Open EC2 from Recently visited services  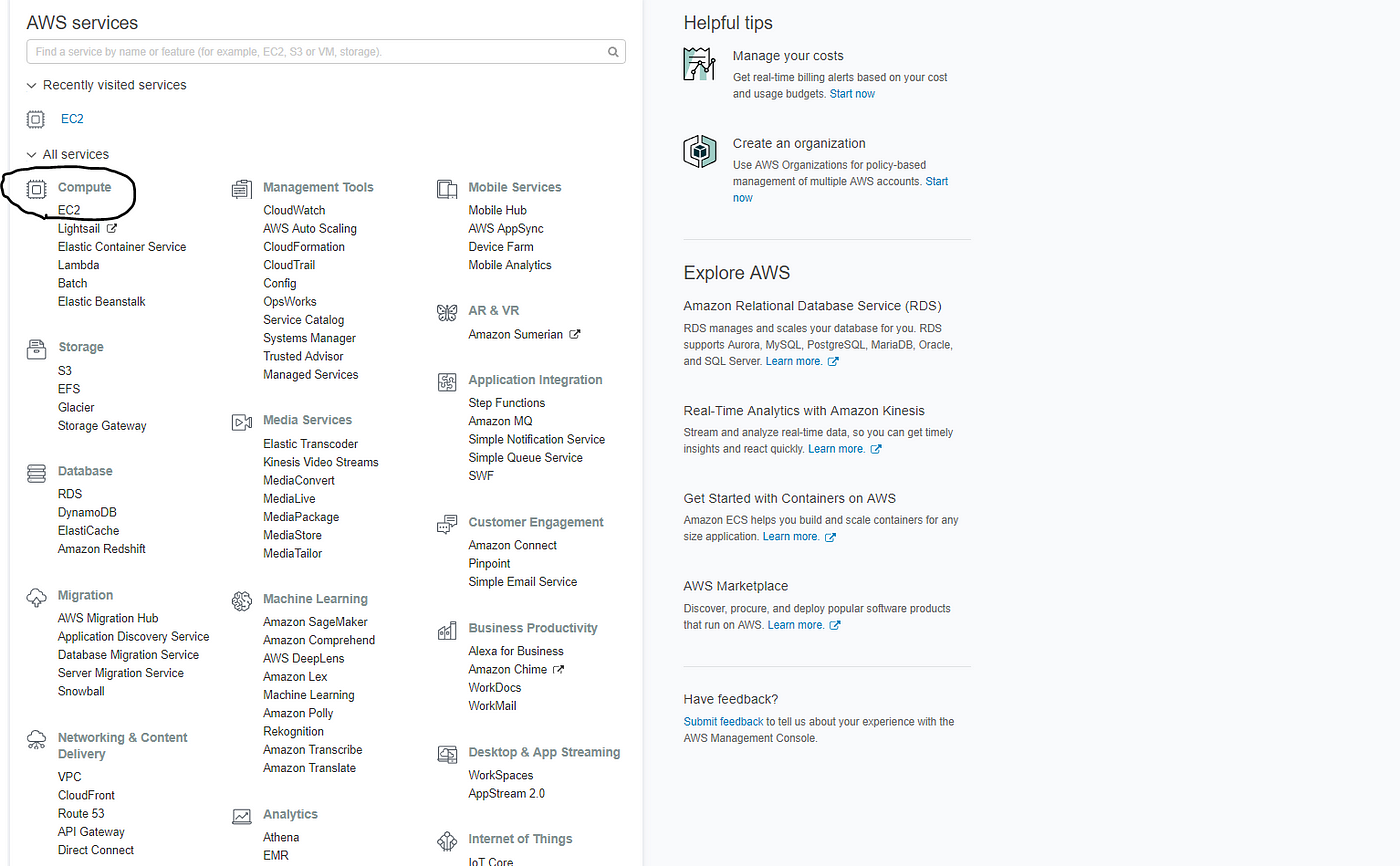click(x=72, y=119)
